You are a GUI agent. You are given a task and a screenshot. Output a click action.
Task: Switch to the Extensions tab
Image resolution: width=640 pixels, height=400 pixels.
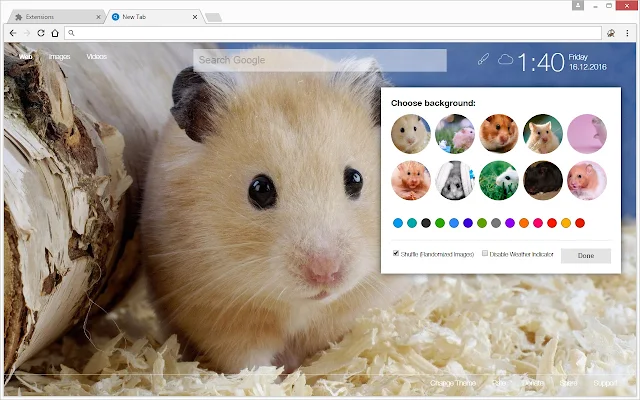(56, 17)
